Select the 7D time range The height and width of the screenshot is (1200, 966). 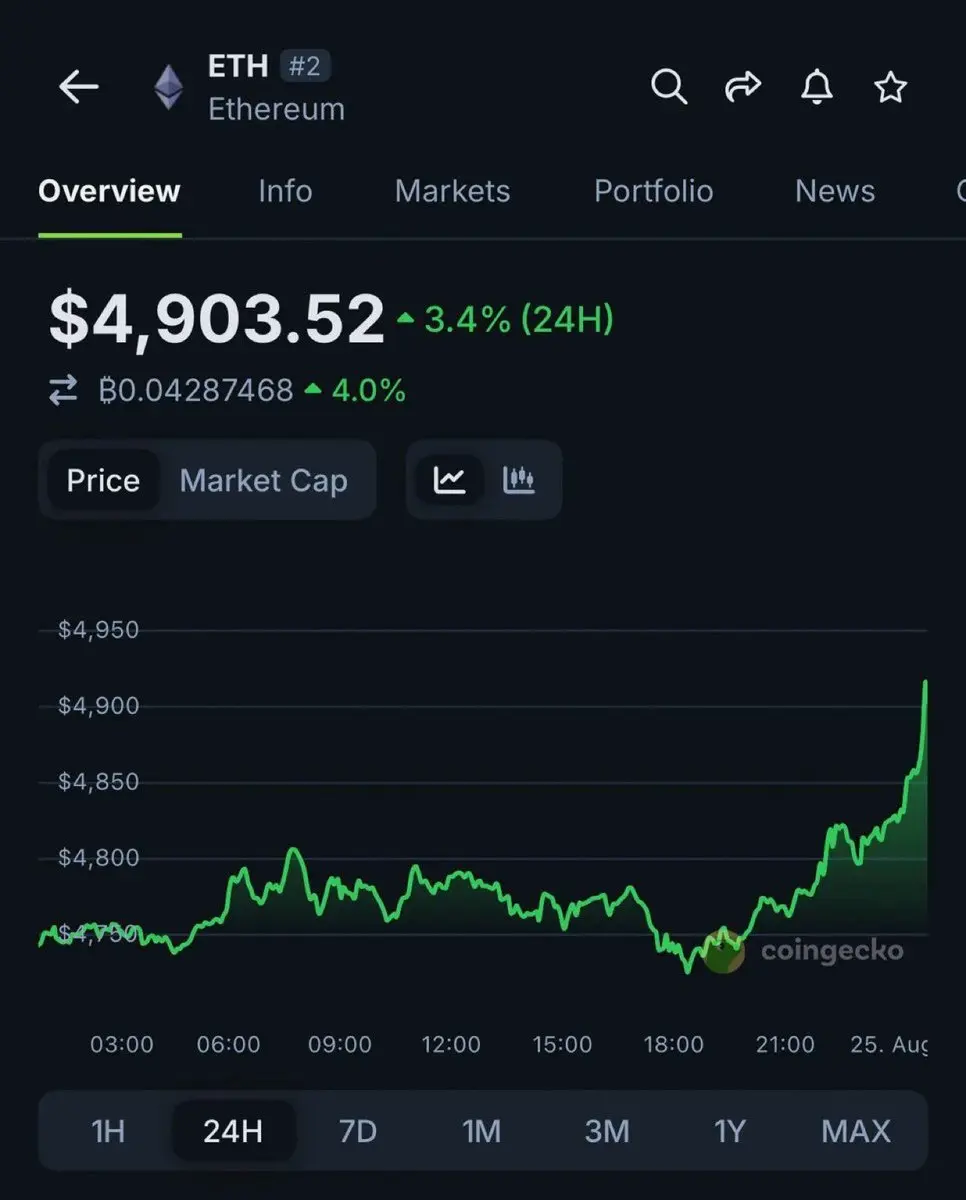[x=358, y=1131]
